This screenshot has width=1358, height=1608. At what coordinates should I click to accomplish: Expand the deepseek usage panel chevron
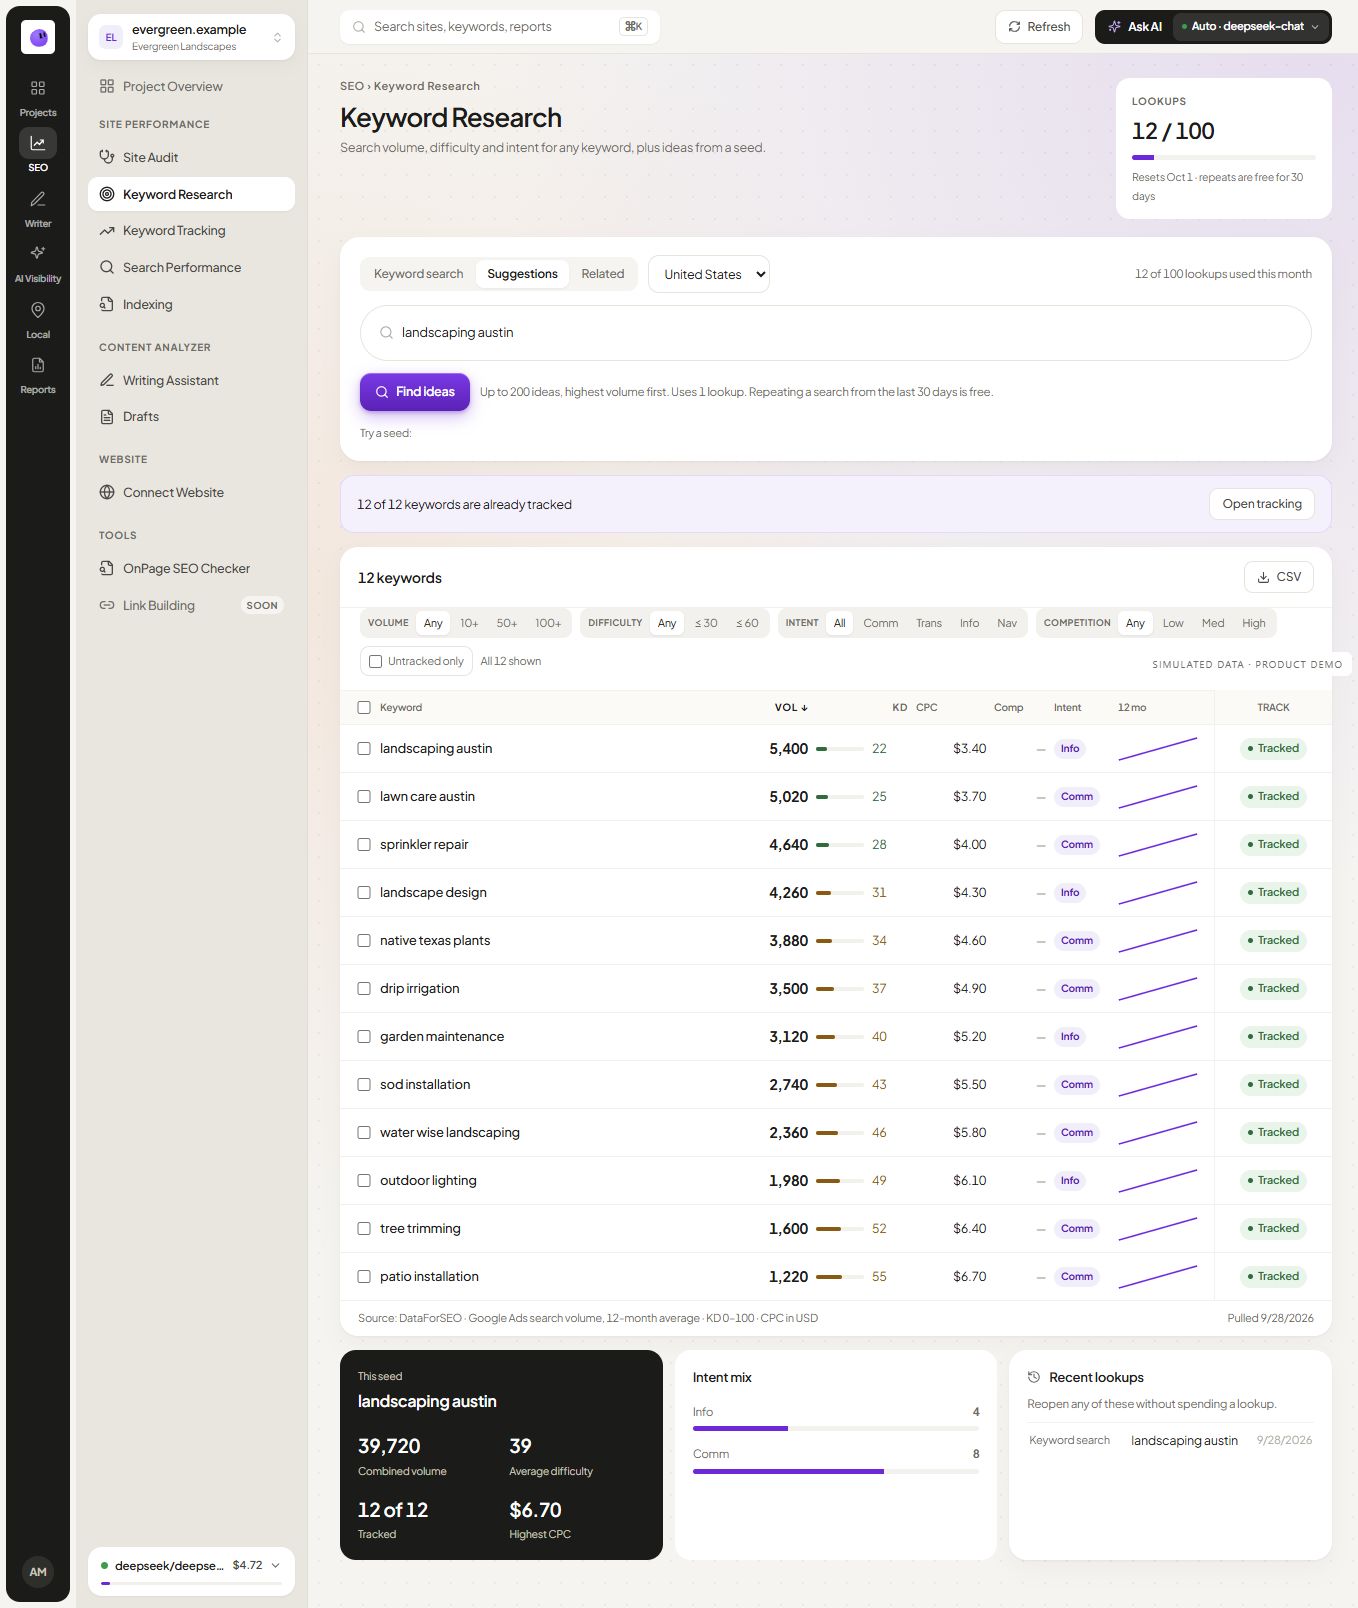276,1565
